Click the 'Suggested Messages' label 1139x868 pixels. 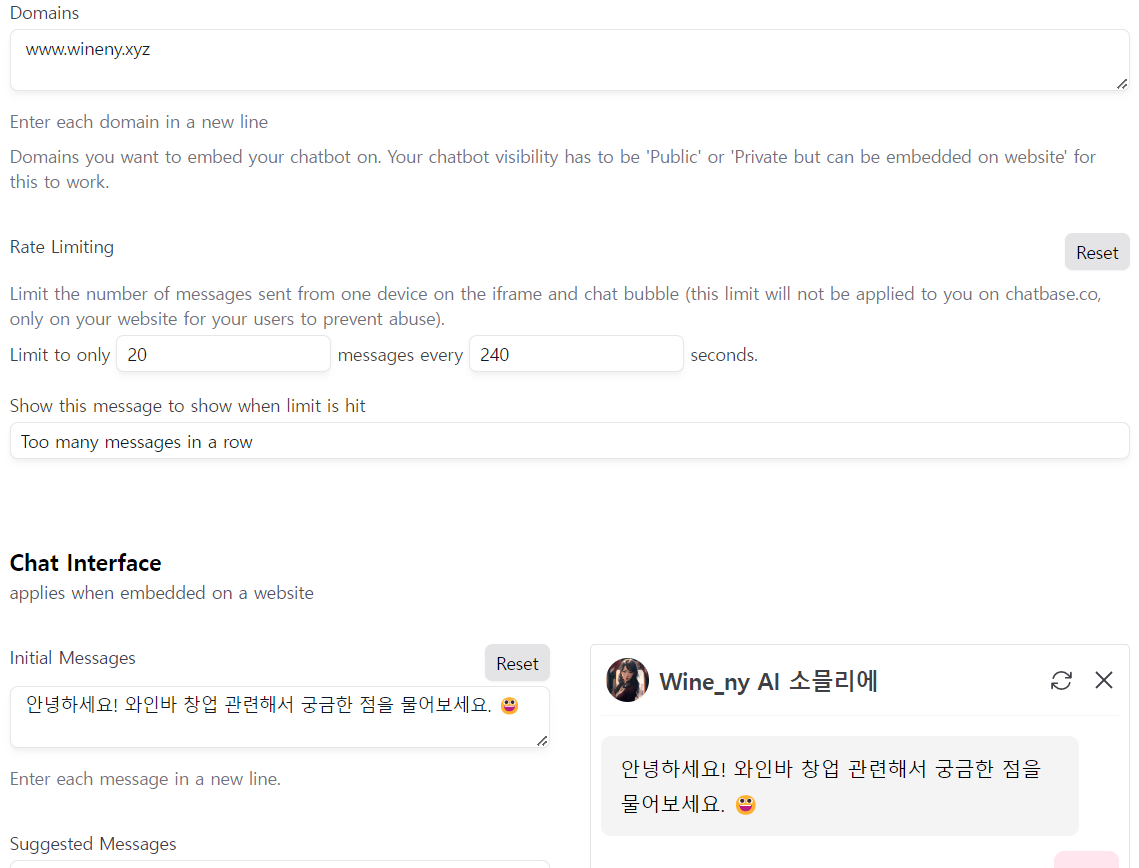click(x=93, y=844)
